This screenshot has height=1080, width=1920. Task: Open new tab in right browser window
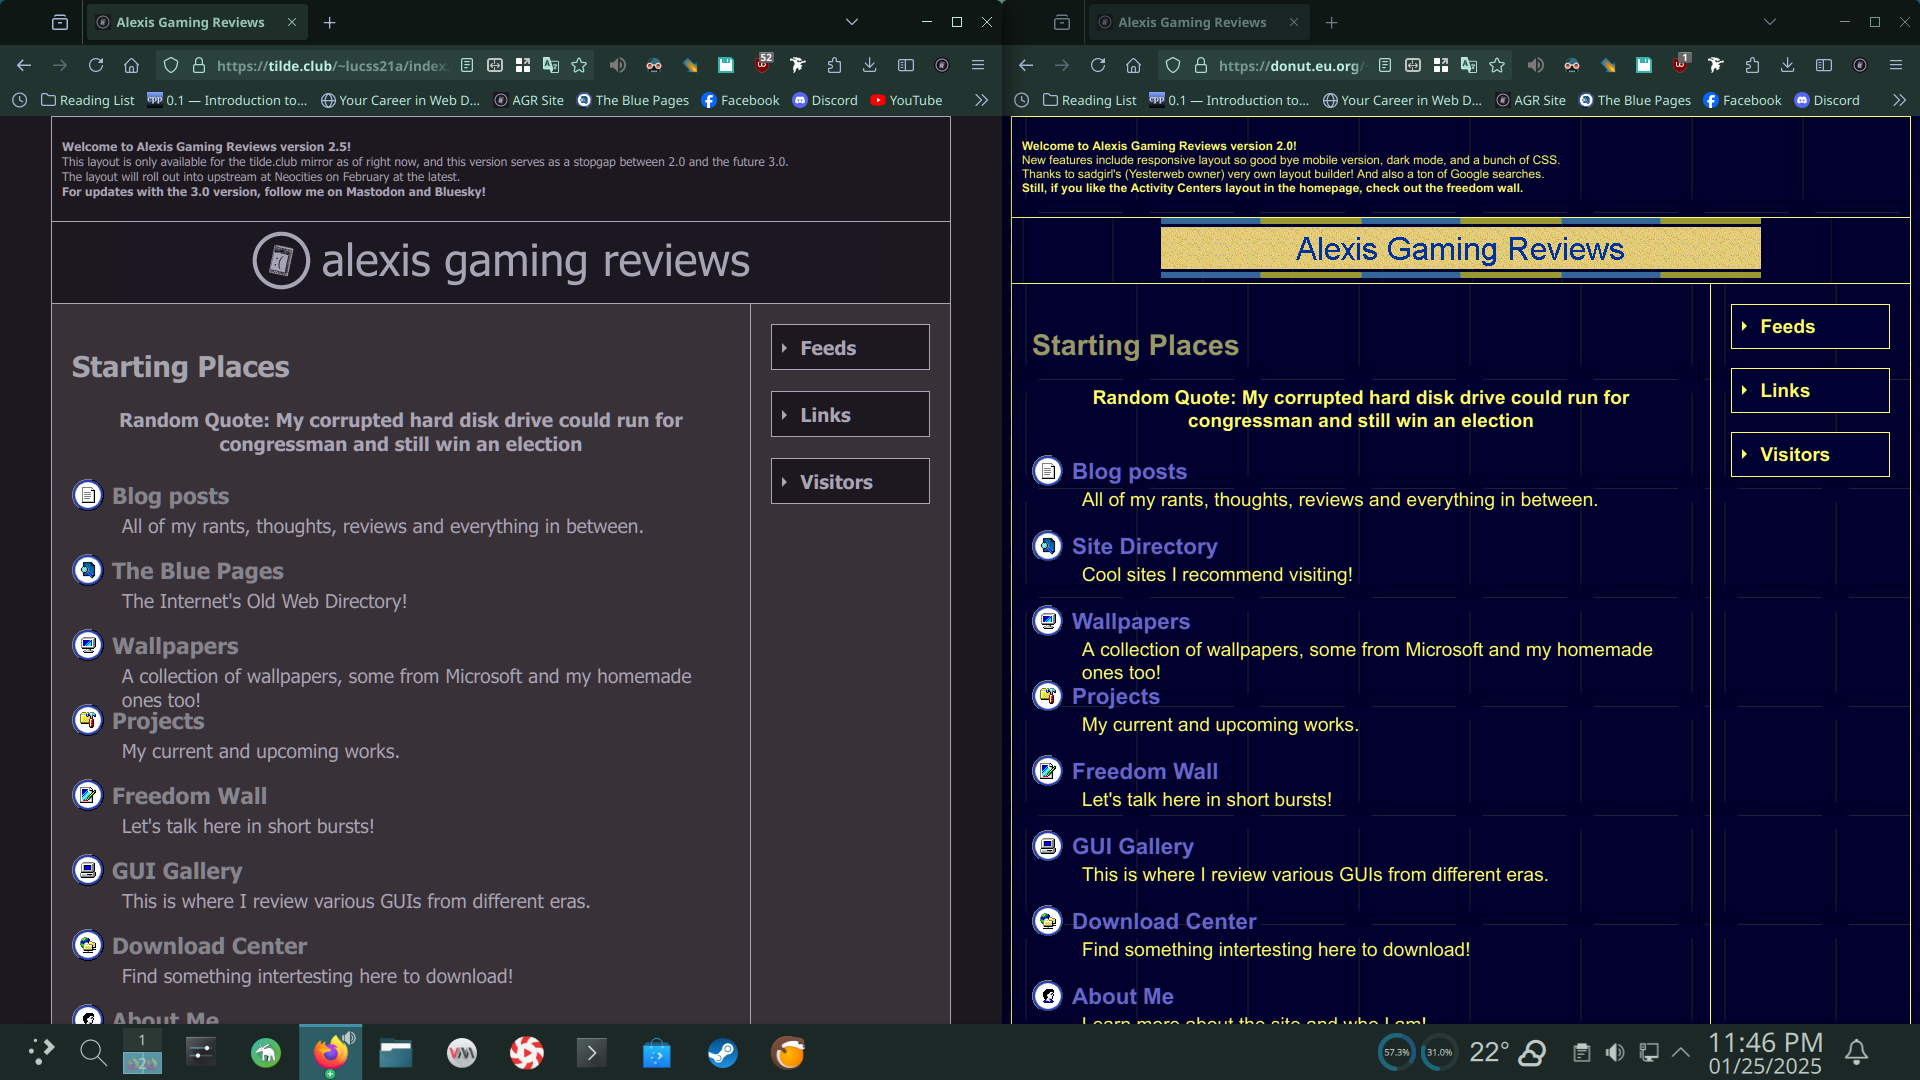click(1332, 22)
